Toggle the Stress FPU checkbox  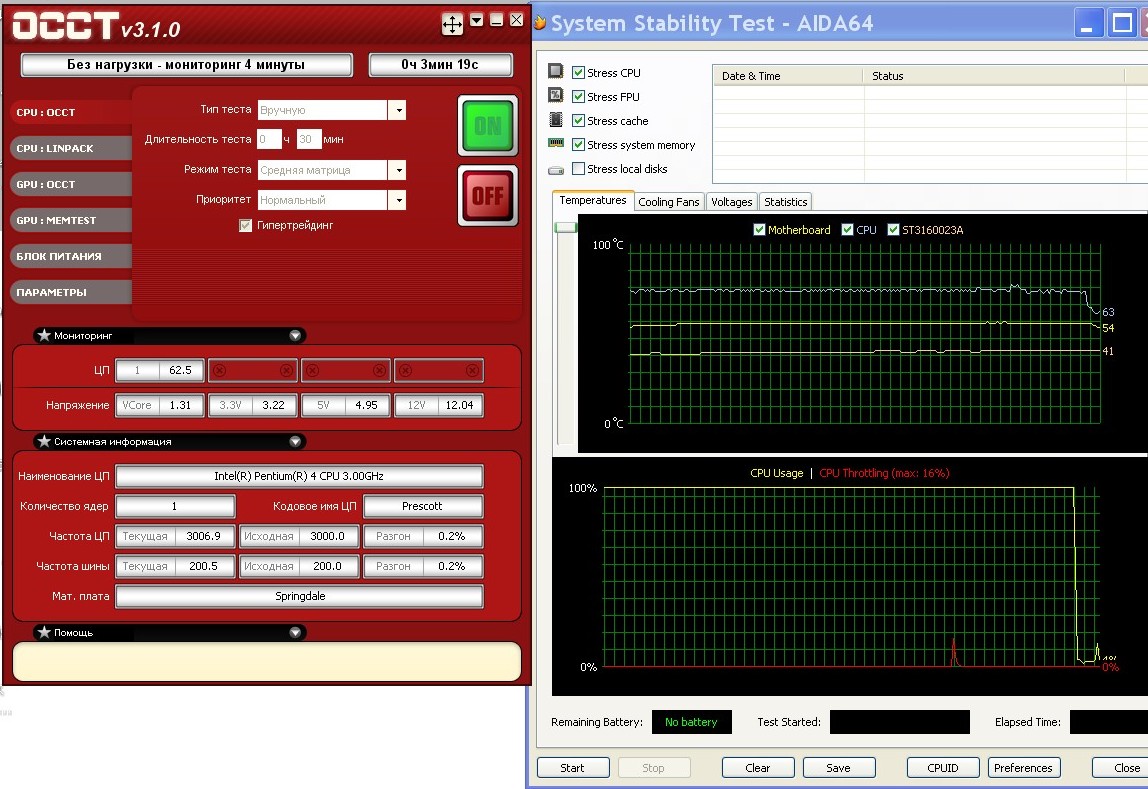578,97
